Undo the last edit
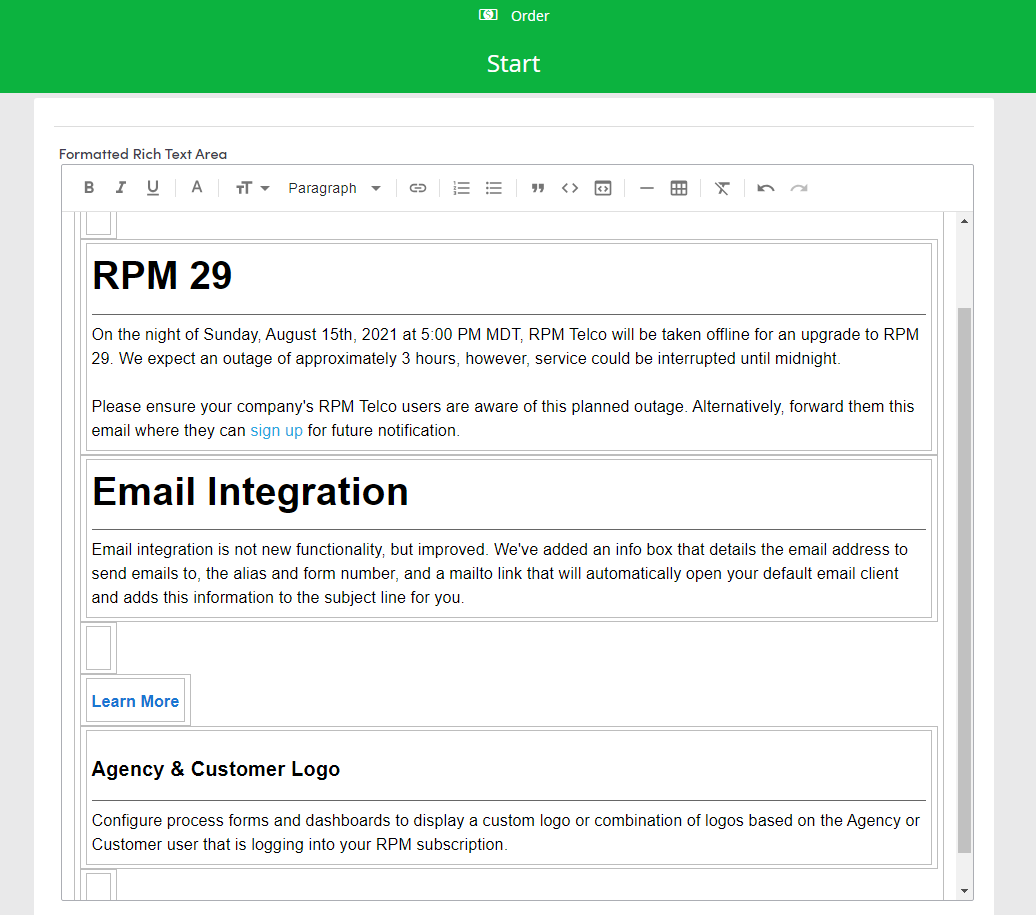This screenshot has width=1036, height=915. [766, 188]
